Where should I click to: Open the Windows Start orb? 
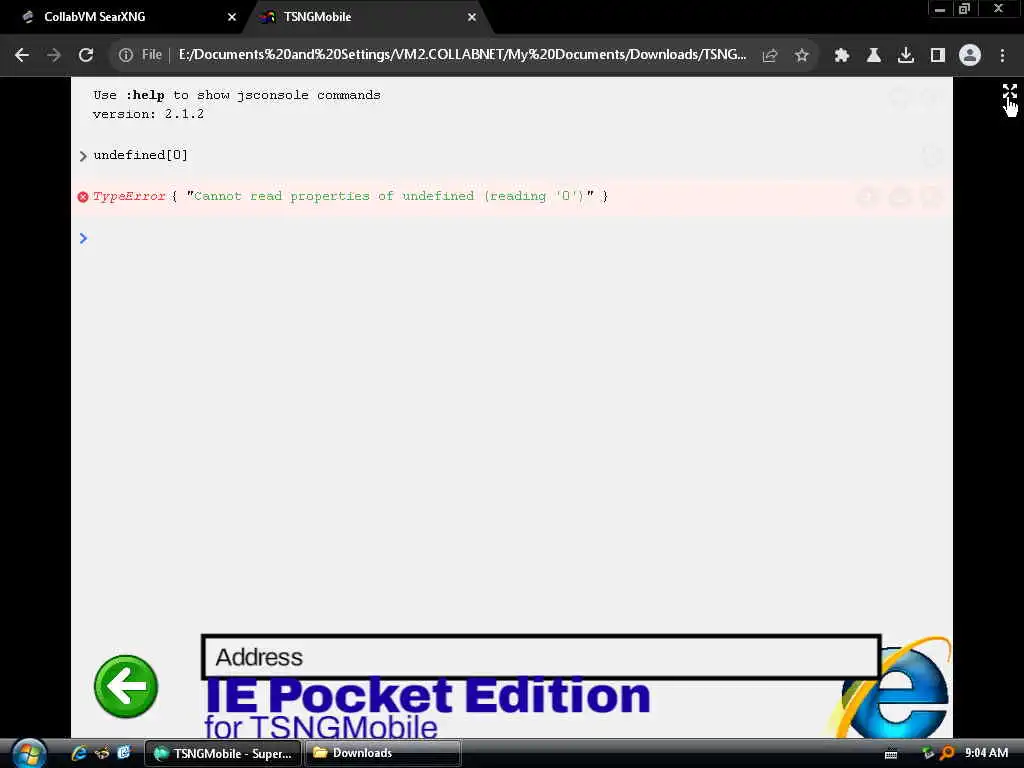coord(29,753)
